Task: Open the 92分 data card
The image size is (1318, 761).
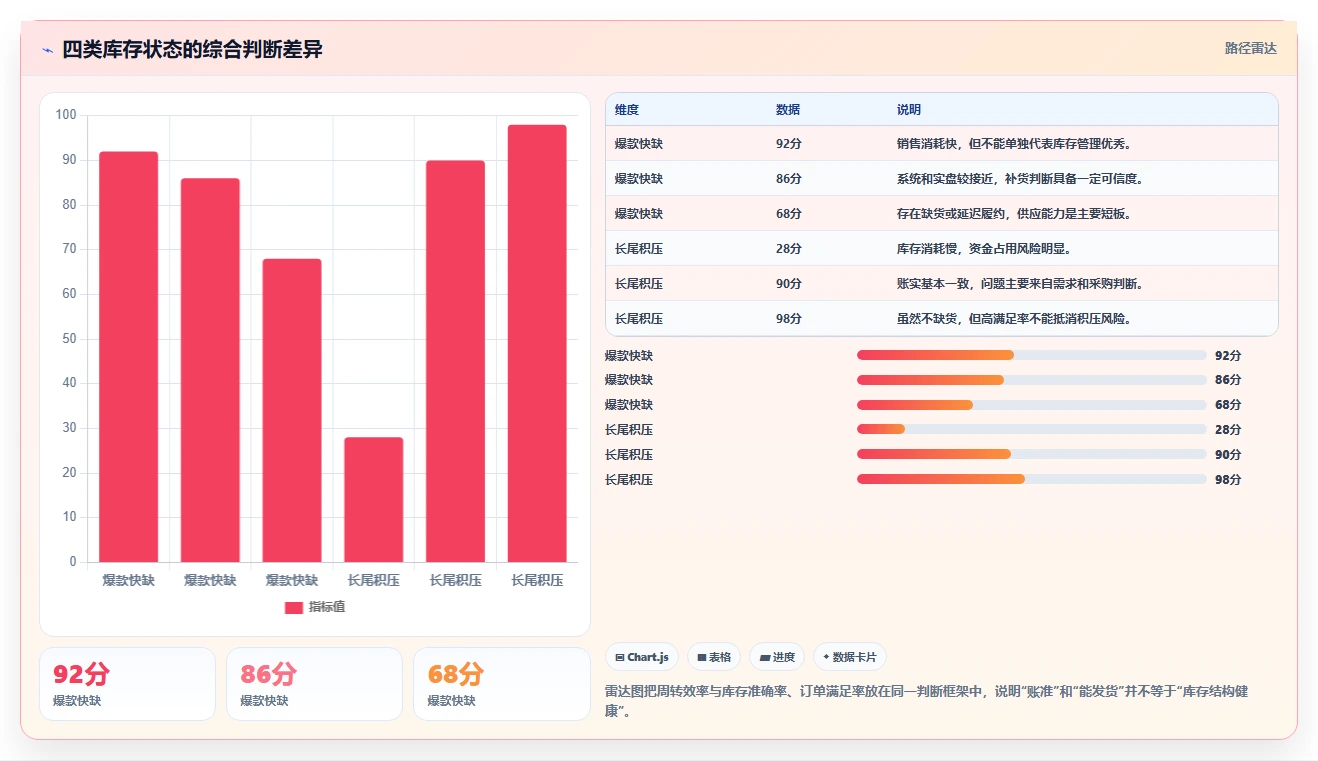Action: tap(127, 684)
